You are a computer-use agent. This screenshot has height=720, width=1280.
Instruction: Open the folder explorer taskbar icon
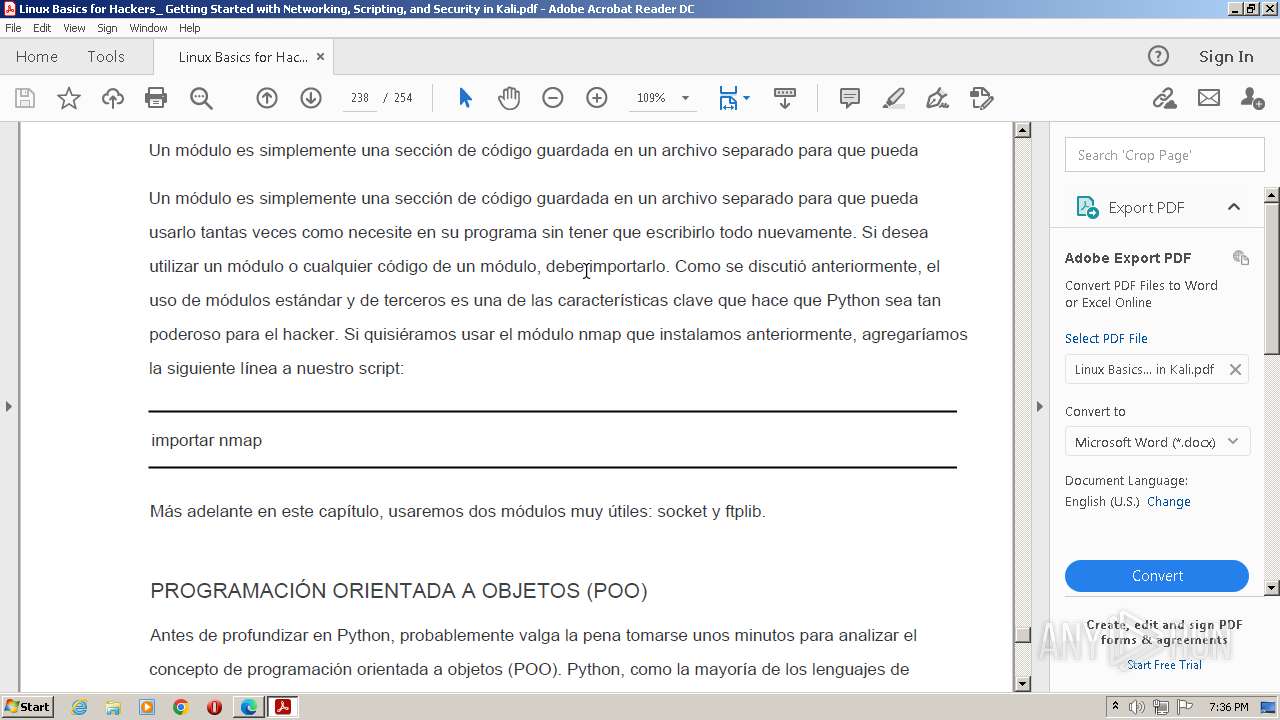[x=113, y=707]
